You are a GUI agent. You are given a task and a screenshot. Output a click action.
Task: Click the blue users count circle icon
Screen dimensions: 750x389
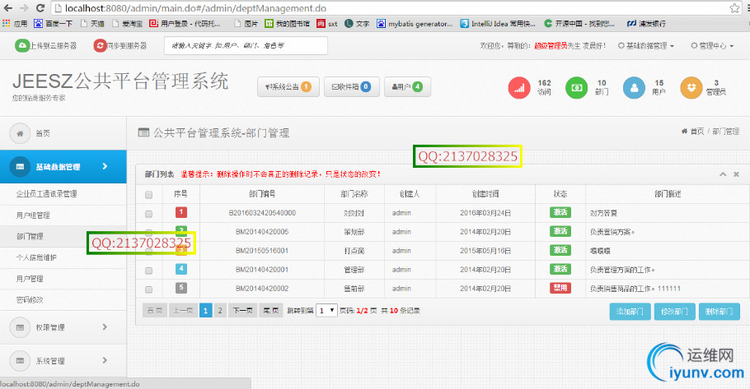tap(634, 88)
